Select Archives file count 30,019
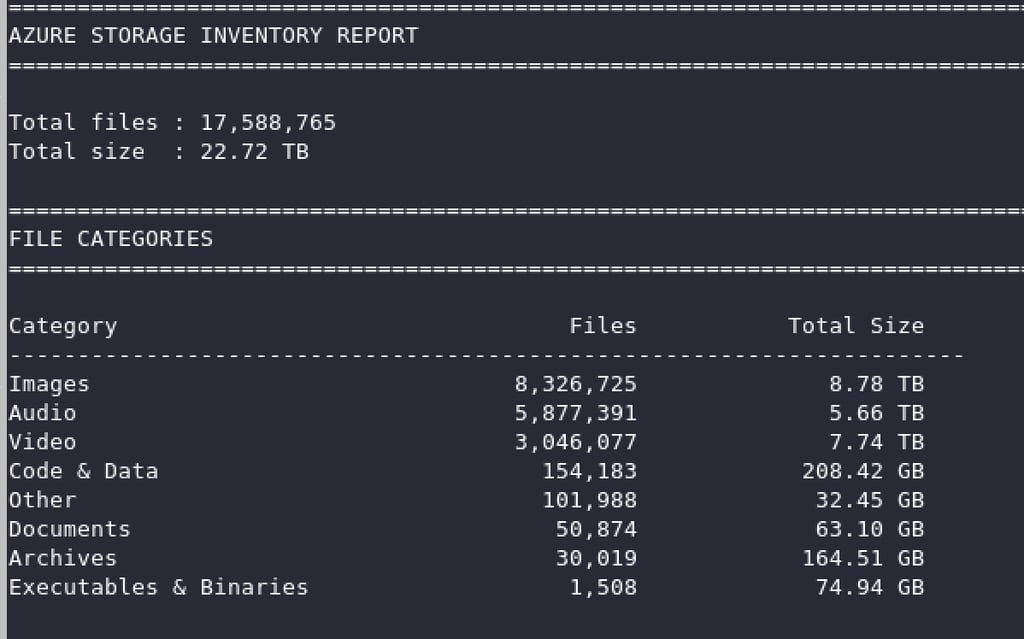This screenshot has width=1024, height=639. [x=596, y=559]
